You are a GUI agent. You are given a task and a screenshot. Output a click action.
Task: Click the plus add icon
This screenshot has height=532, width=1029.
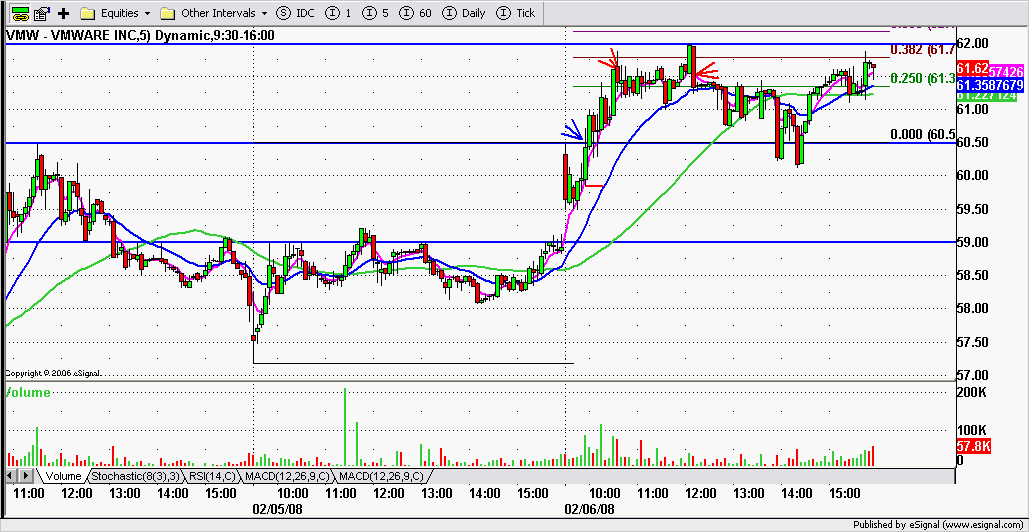coord(64,12)
